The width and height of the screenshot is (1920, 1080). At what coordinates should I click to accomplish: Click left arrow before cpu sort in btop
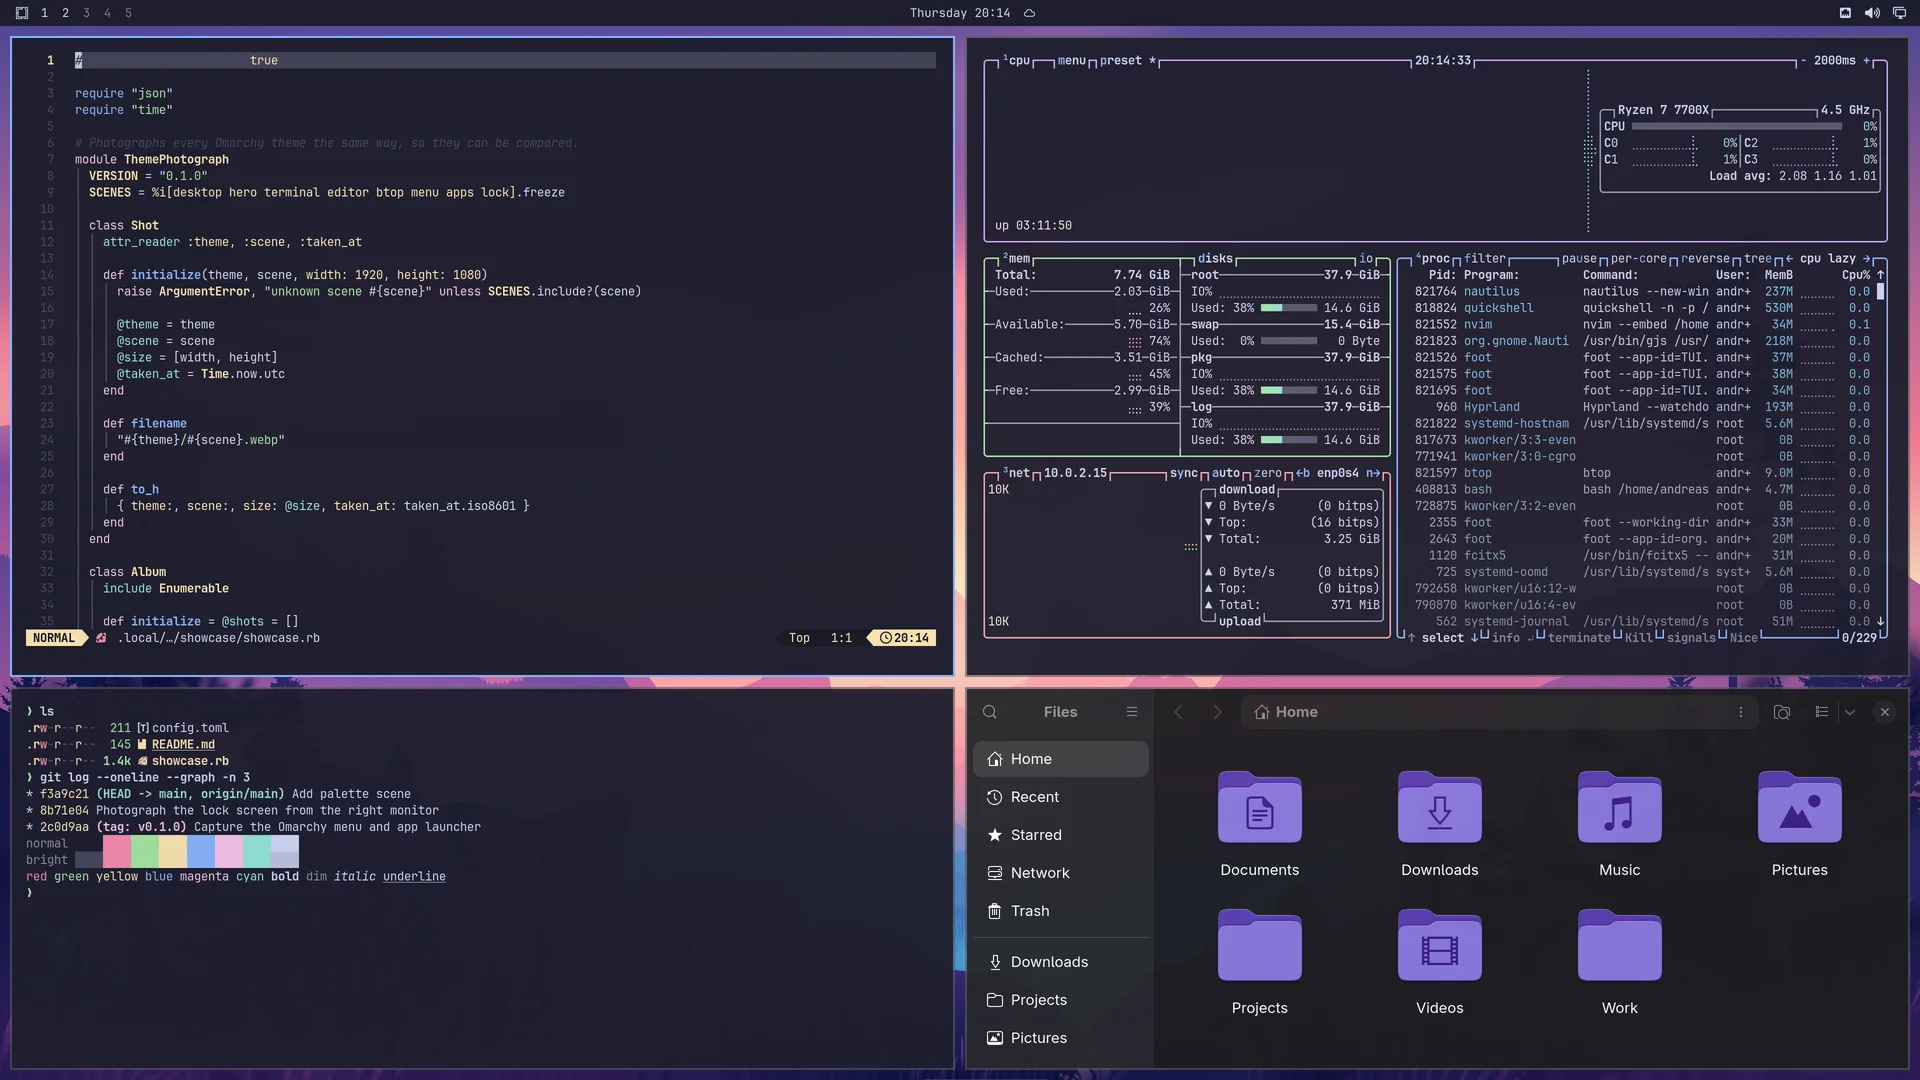click(x=1789, y=258)
